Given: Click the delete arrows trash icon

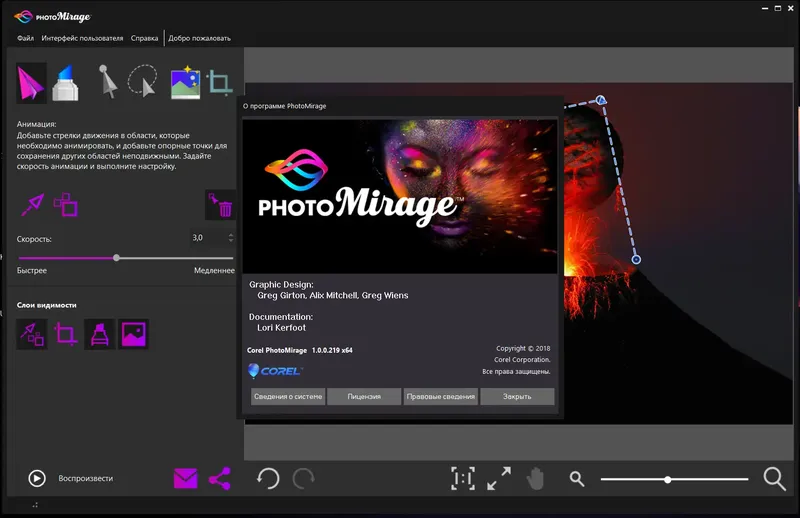Looking at the screenshot, I should coord(220,205).
